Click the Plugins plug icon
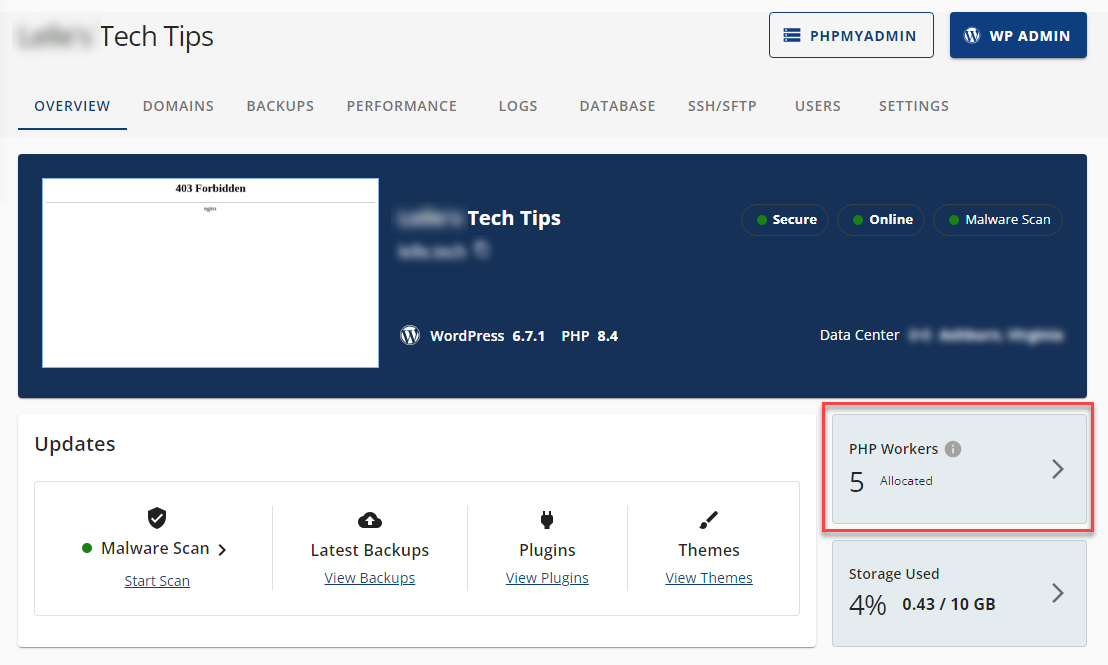 [547, 520]
